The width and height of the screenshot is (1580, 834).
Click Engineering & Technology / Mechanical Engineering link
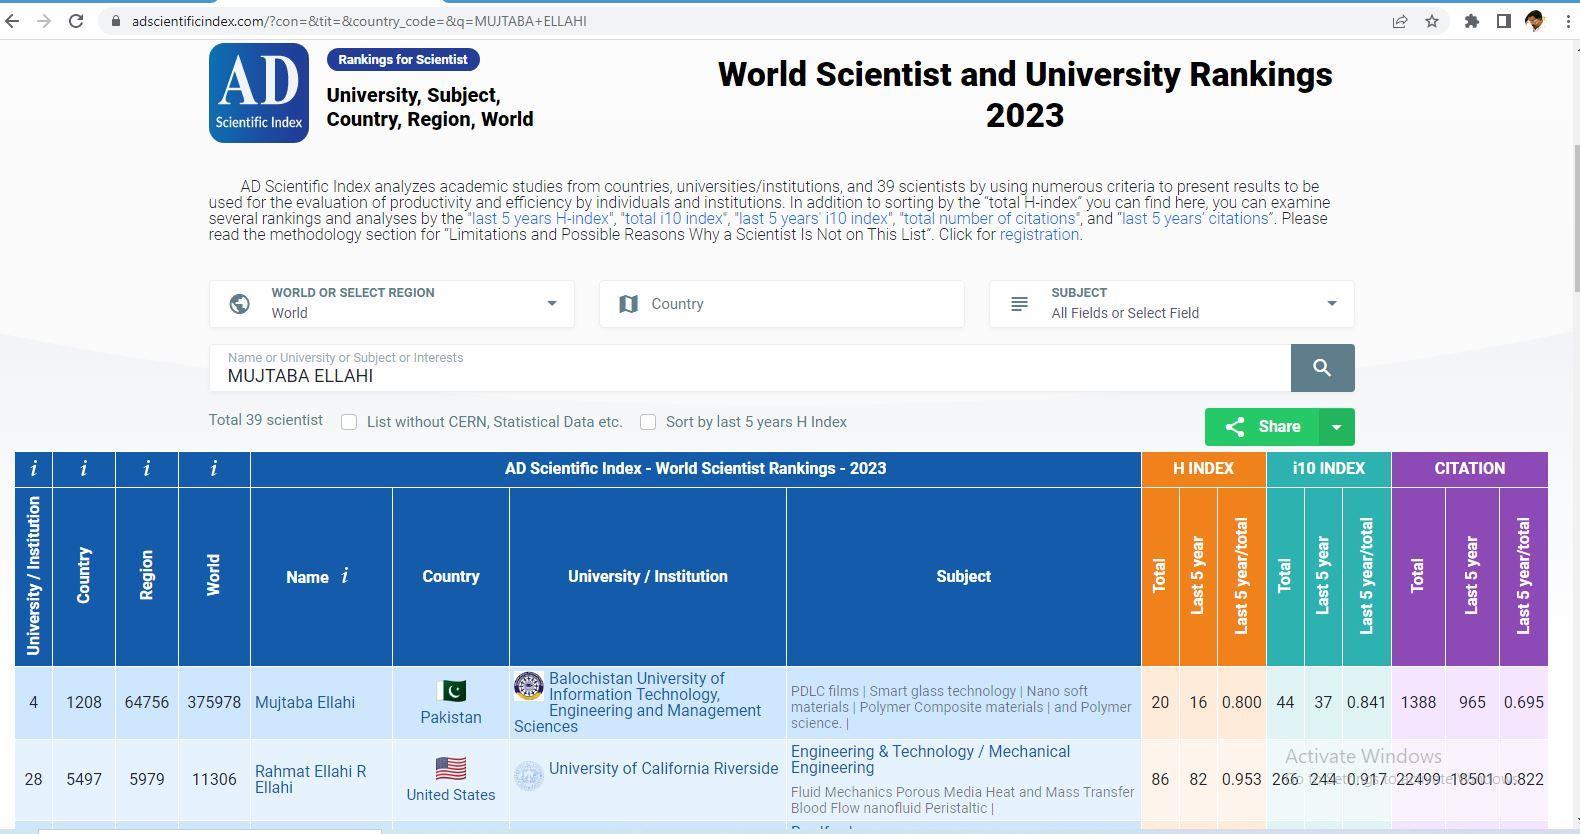coord(930,760)
